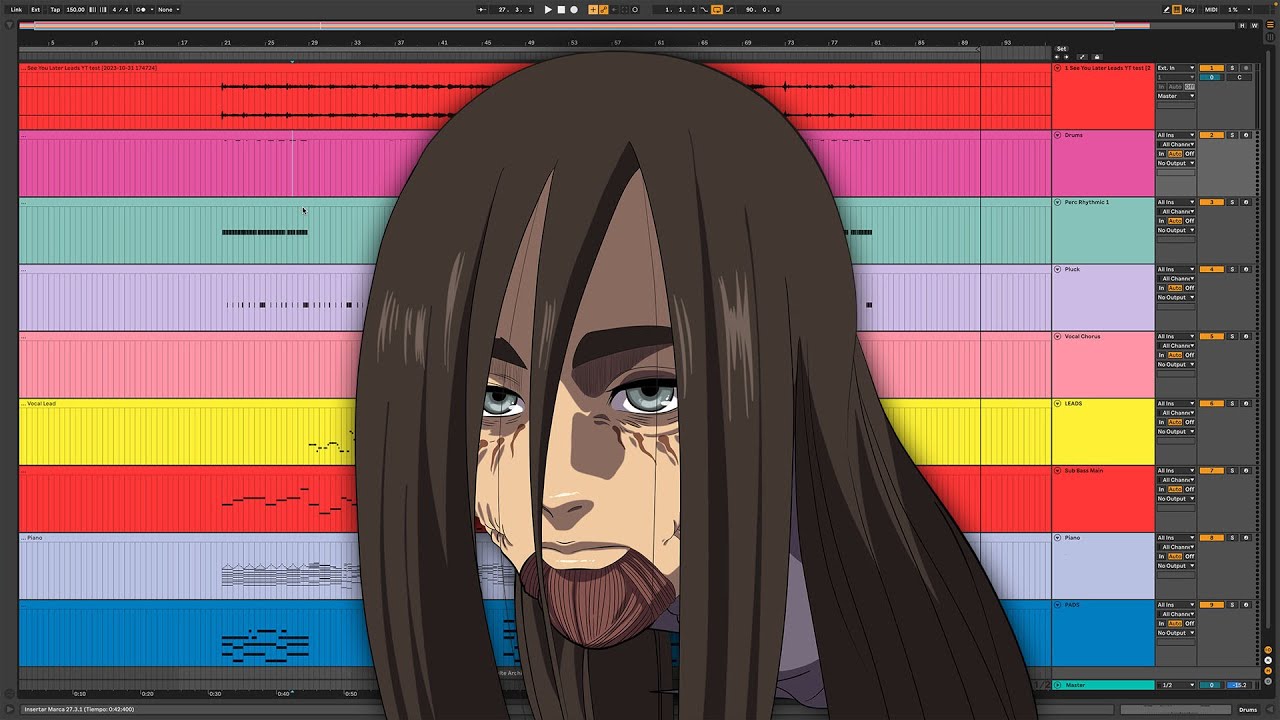This screenshot has height=720, width=1280.
Task: Arm the Drums track for recording
Action: pyautogui.click(x=1246, y=135)
